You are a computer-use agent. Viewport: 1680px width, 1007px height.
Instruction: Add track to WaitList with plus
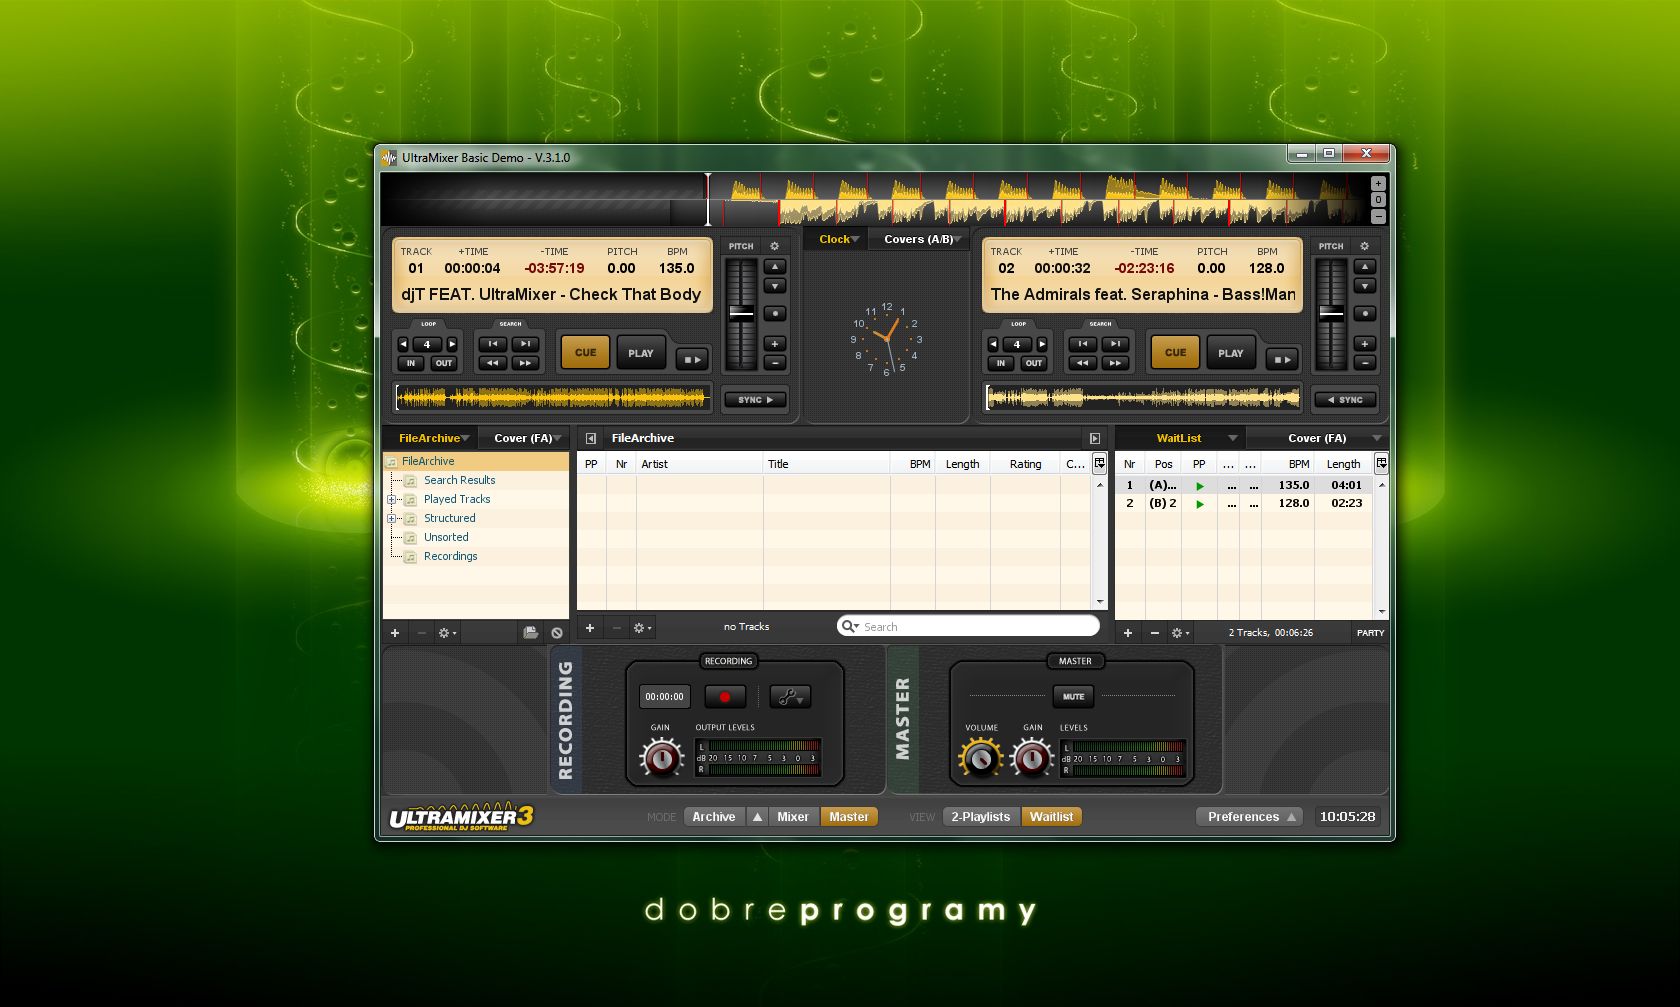click(x=1128, y=633)
